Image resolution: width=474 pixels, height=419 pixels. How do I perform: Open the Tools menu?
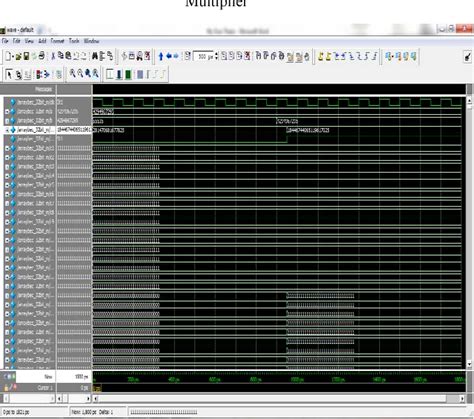pos(74,41)
